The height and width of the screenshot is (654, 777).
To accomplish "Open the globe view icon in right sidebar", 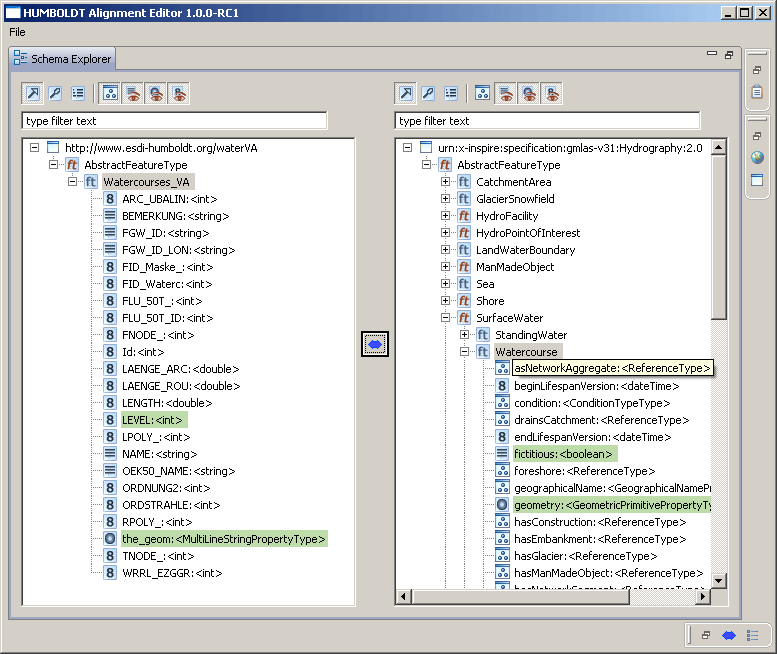I will tap(757, 158).
